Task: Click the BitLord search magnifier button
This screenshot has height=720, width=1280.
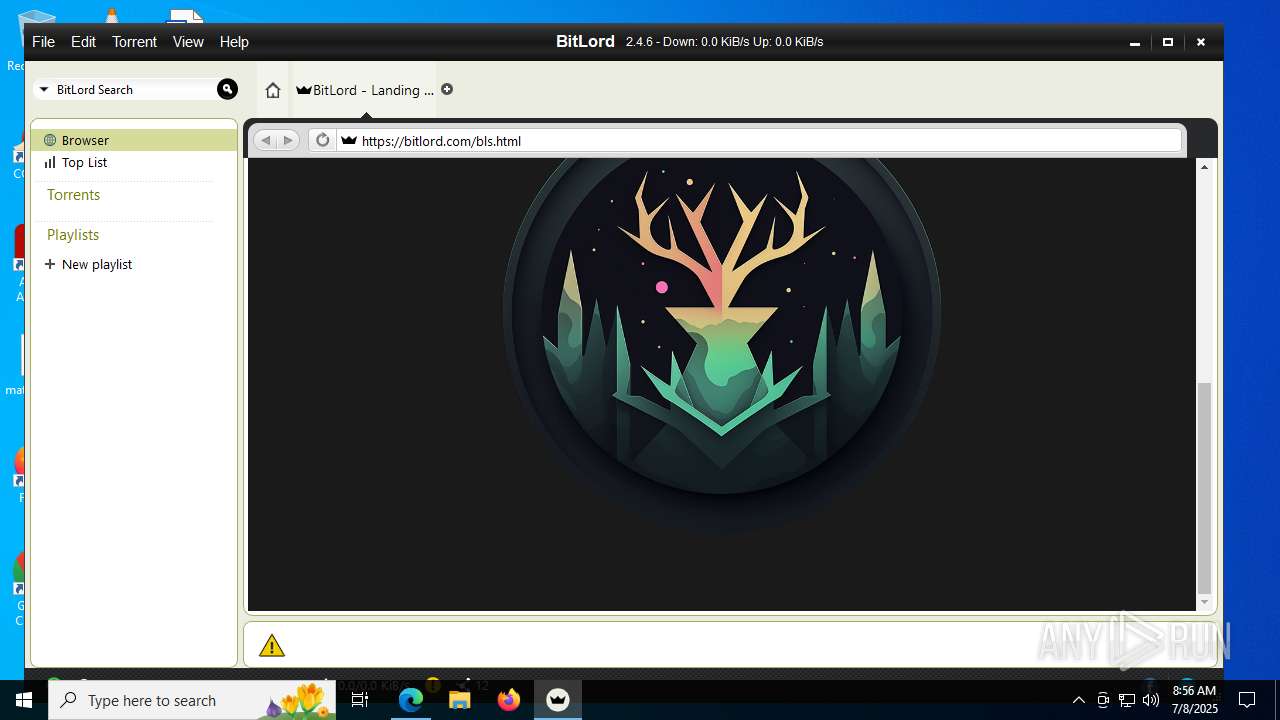Action: [227, 89]
